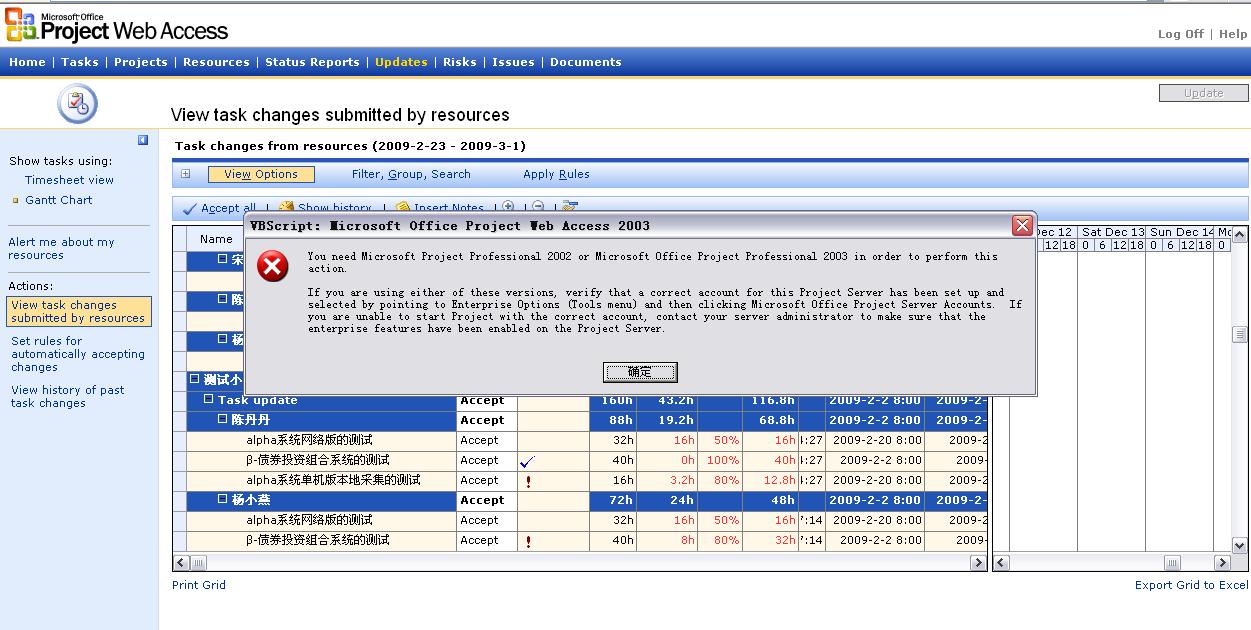Open Filter, Group, Search options

point(411,174)
